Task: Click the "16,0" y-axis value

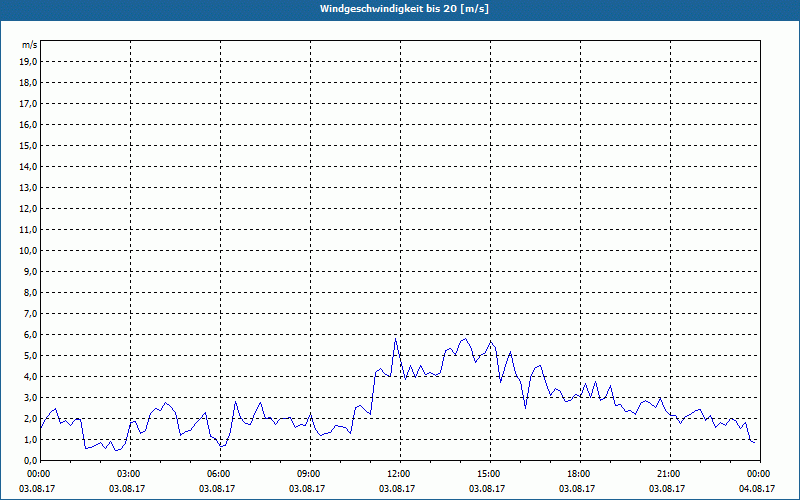Action: [x=28, y=124]
